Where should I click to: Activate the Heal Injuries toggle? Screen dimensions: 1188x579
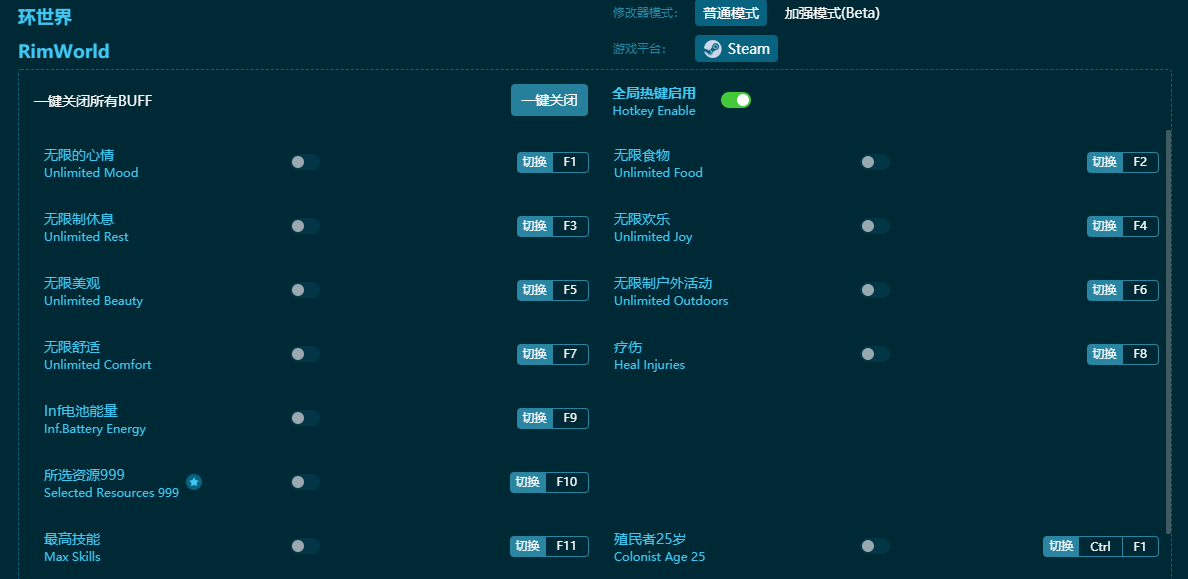click(x=874, y=354)
